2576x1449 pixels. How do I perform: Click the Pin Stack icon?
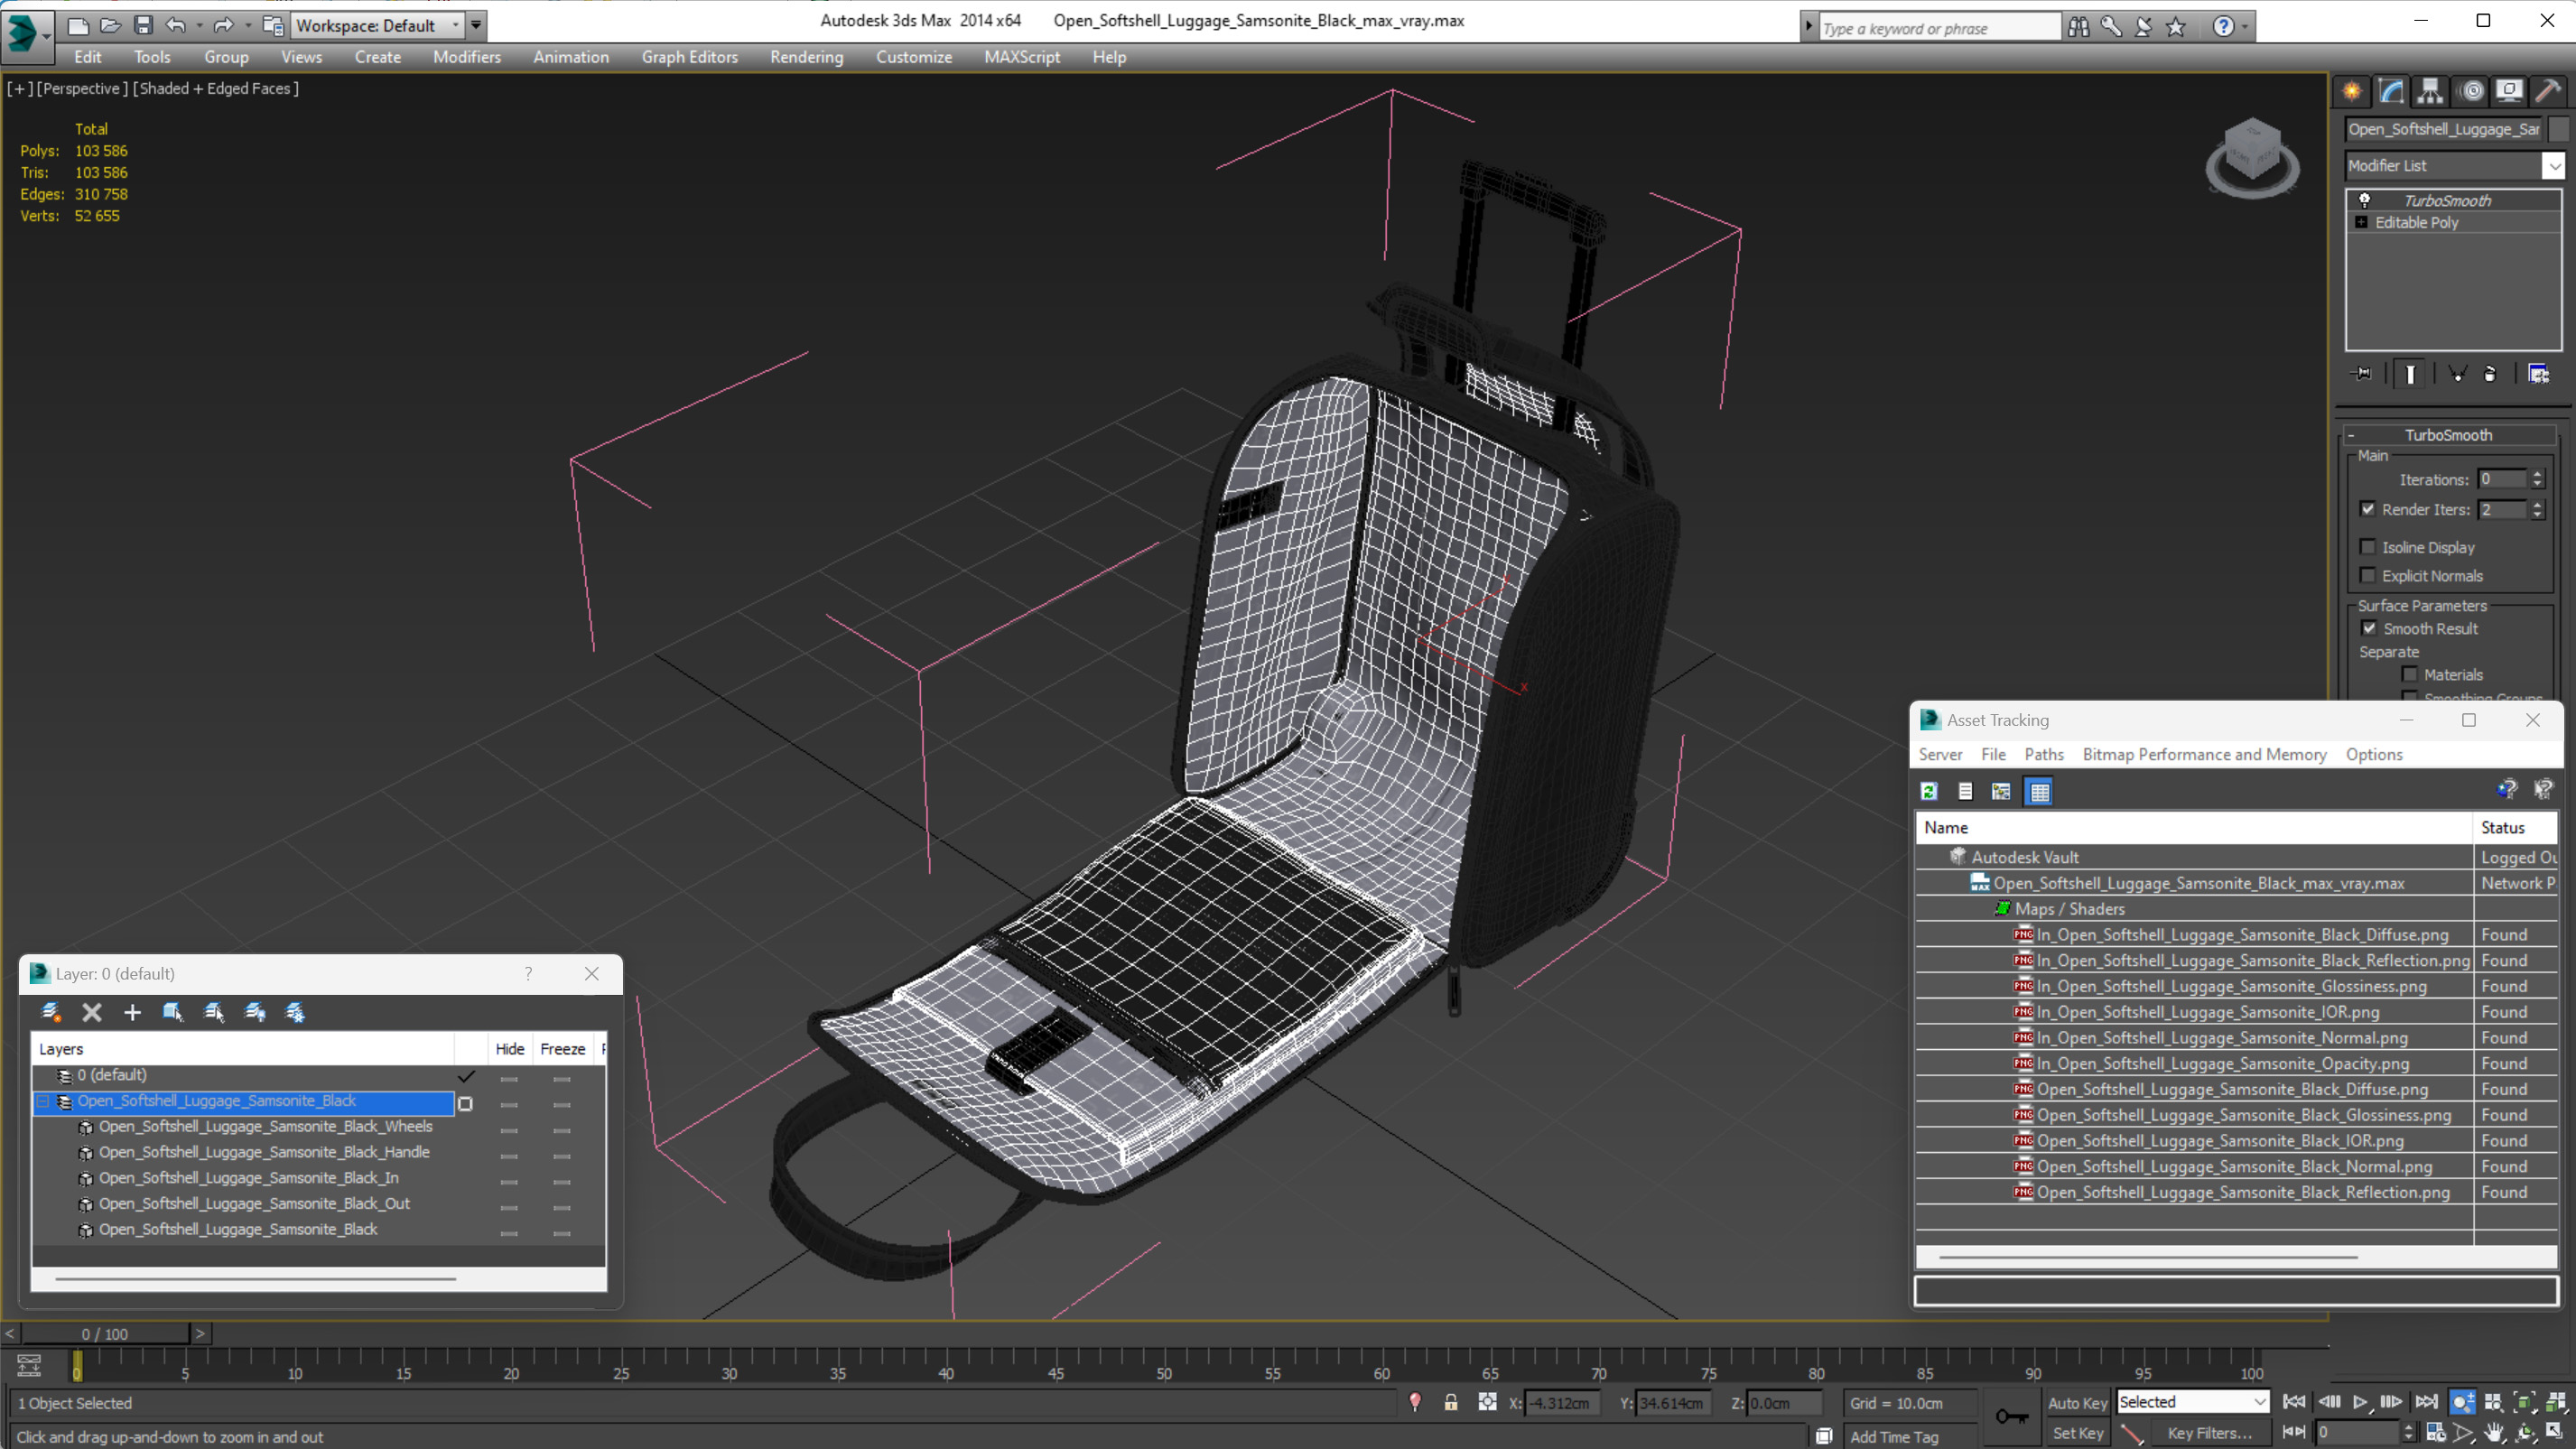[2362, 374]
